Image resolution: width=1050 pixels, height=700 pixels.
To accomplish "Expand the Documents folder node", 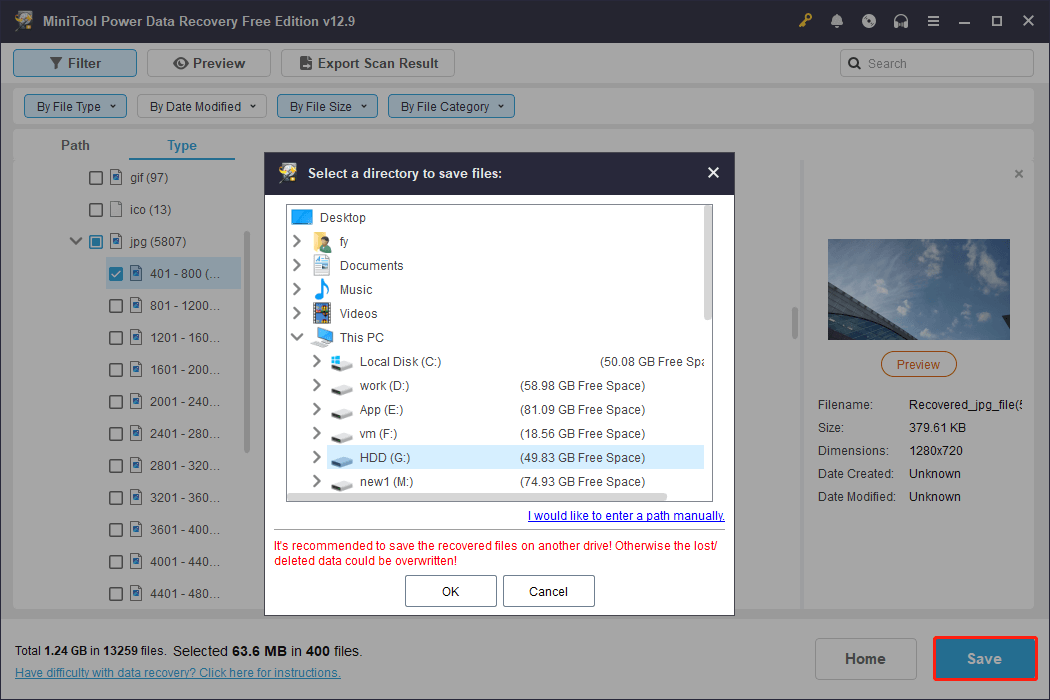I will click(x=297, y=265).
